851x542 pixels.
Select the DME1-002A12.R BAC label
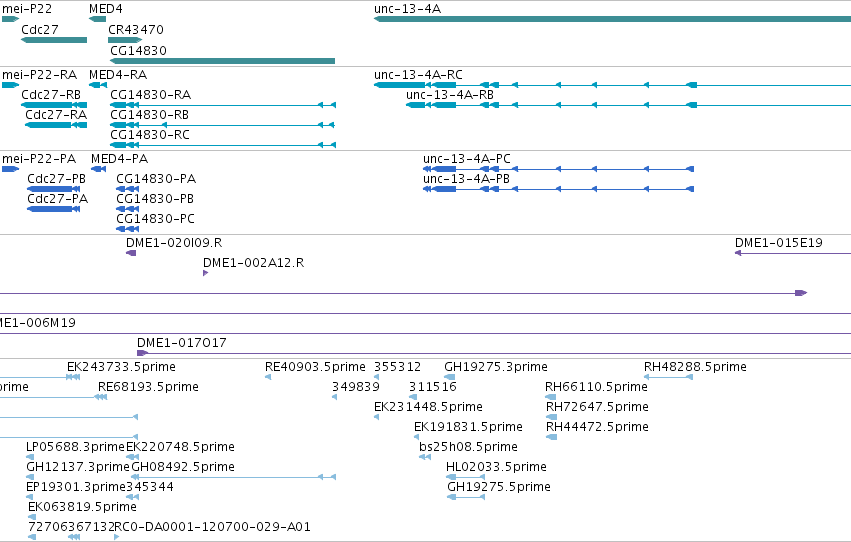coord(253,263)
